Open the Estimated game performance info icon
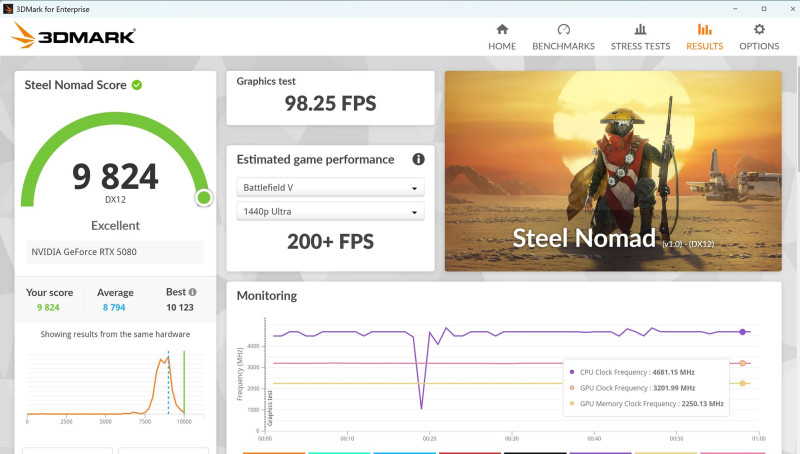Image resolution: width=800 pixels, height=454 pixels. pos(418,159)
